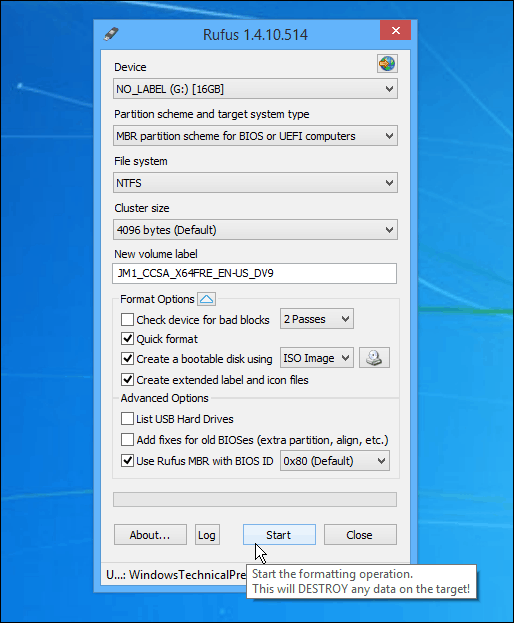Close the Rufus window with the red X
Image resolution: width=514 pixels, height=623 pixels.
point(395,31)
